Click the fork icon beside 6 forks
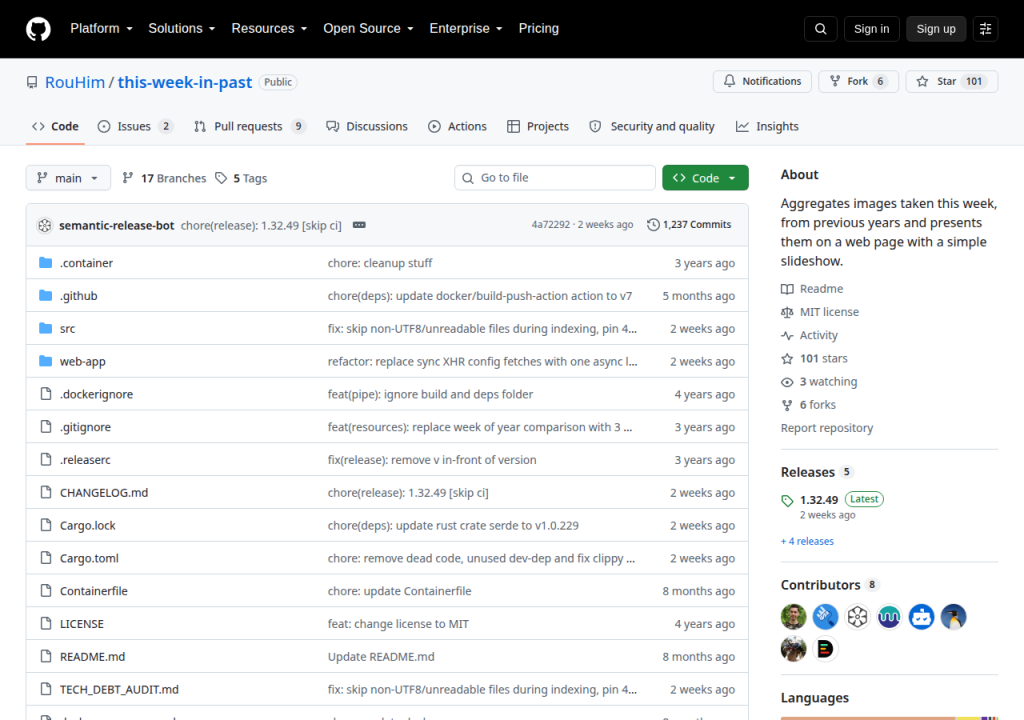 (787, 405)
